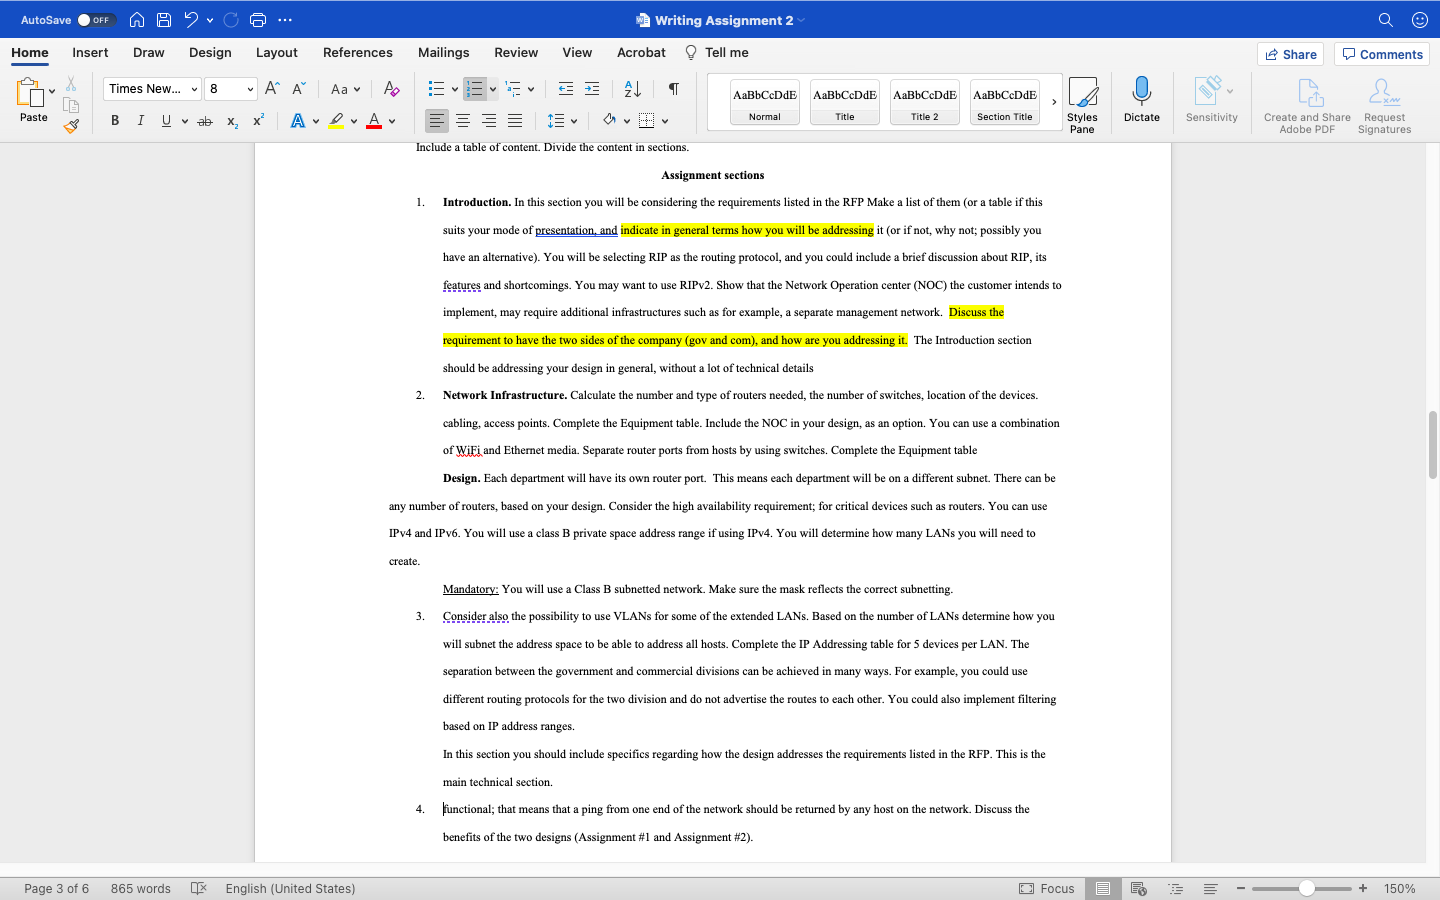Viewport: 1440px width, 900px height.
Task: Apply superscript formatting
Action: (258, 121)
